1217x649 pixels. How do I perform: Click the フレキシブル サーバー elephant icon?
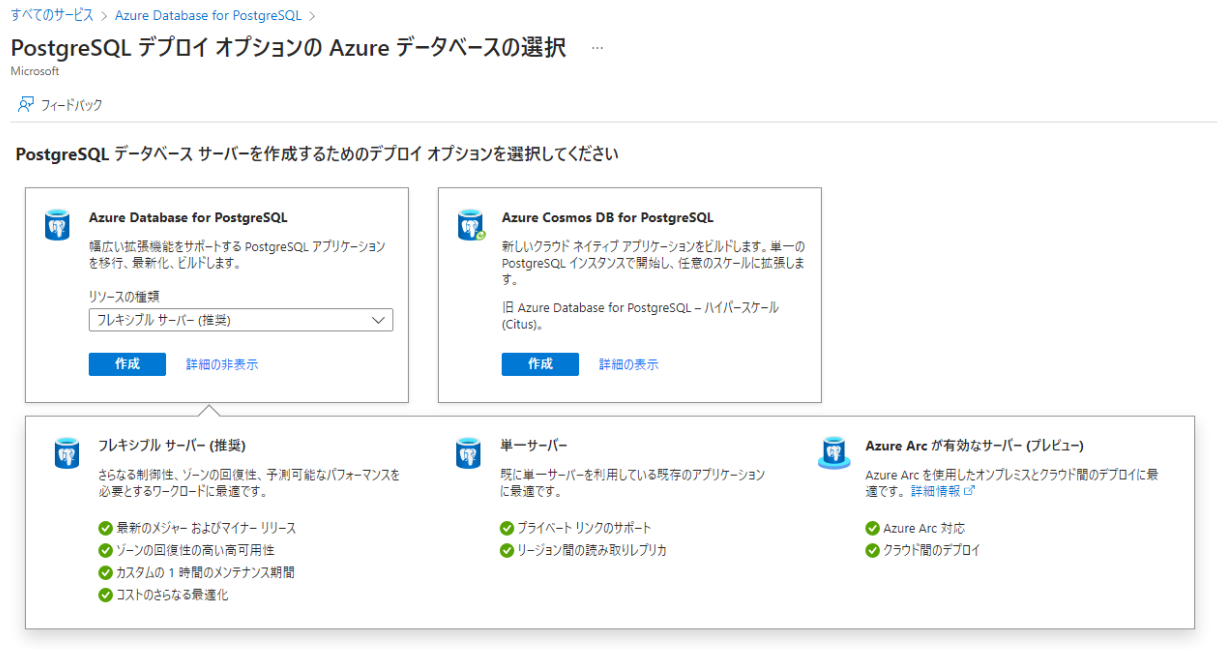tap(66, 453)
